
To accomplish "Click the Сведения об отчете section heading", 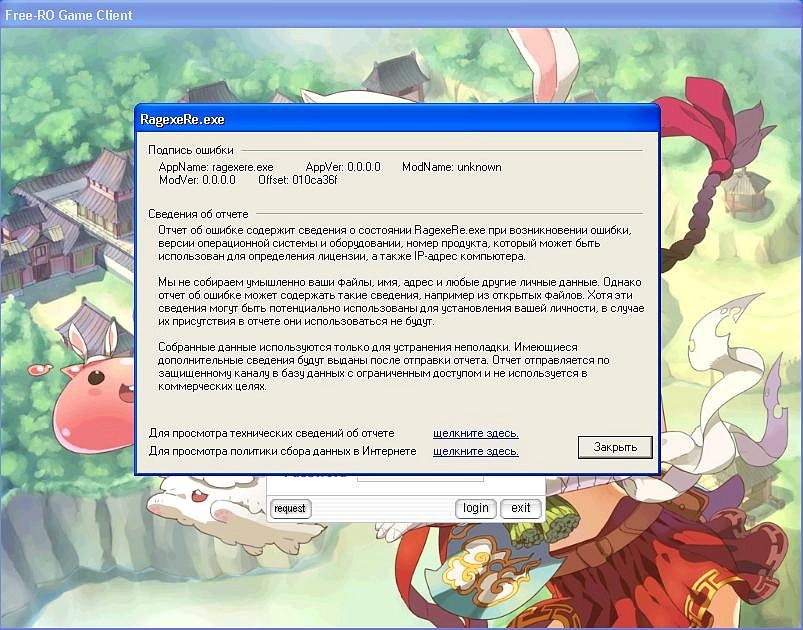I will click(198, 214).
